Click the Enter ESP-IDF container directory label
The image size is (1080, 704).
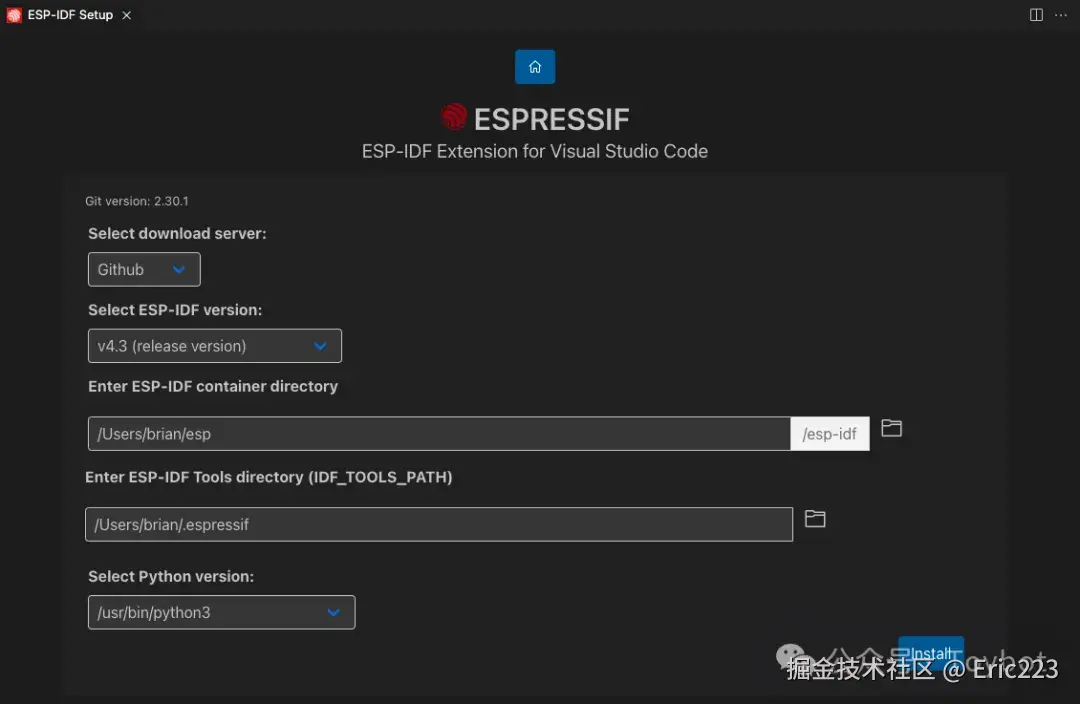click(213, 386)
